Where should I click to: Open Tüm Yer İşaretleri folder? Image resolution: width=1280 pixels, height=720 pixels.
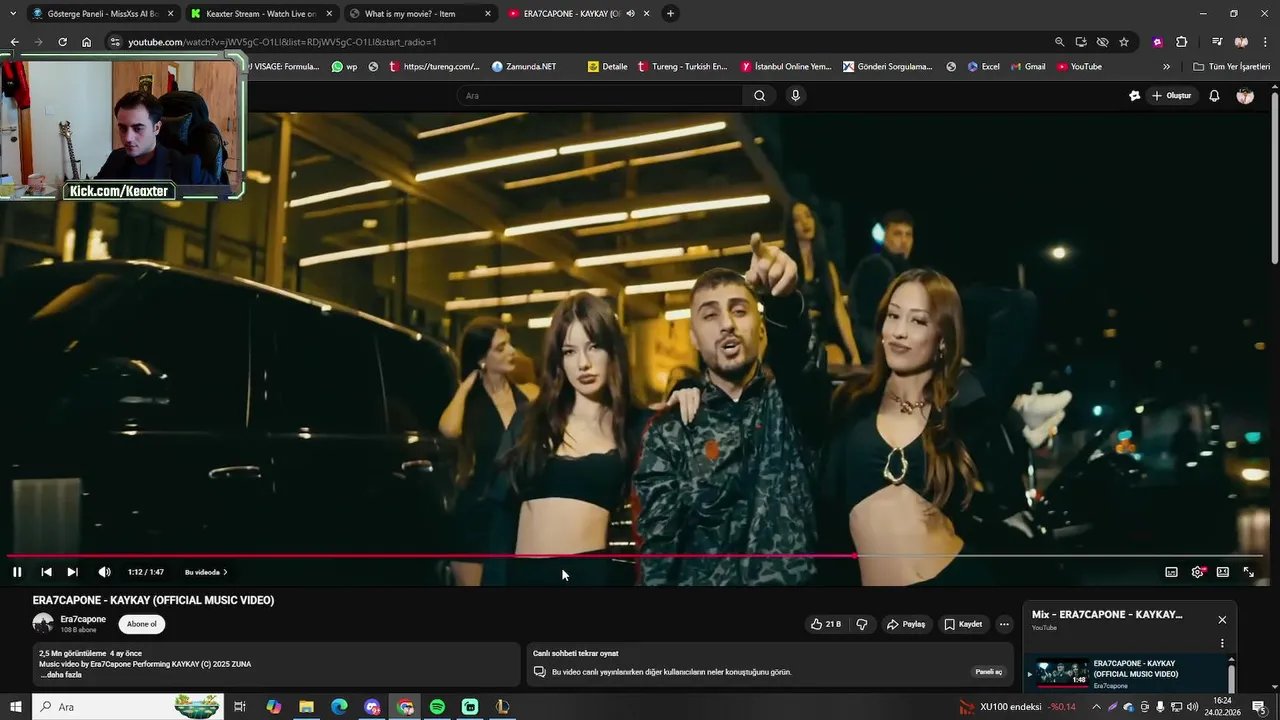pyautogui.click(x=1231, y=67)
